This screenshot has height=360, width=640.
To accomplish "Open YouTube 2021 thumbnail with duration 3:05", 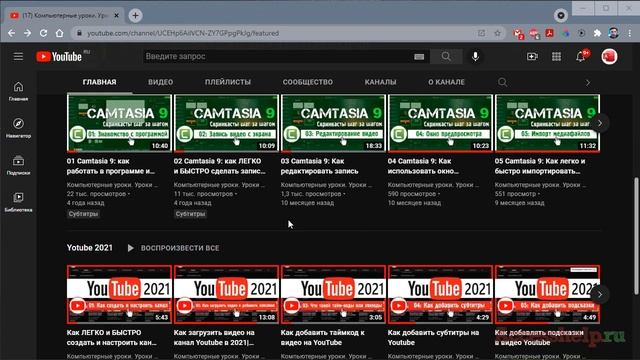I will click(333, 294).
